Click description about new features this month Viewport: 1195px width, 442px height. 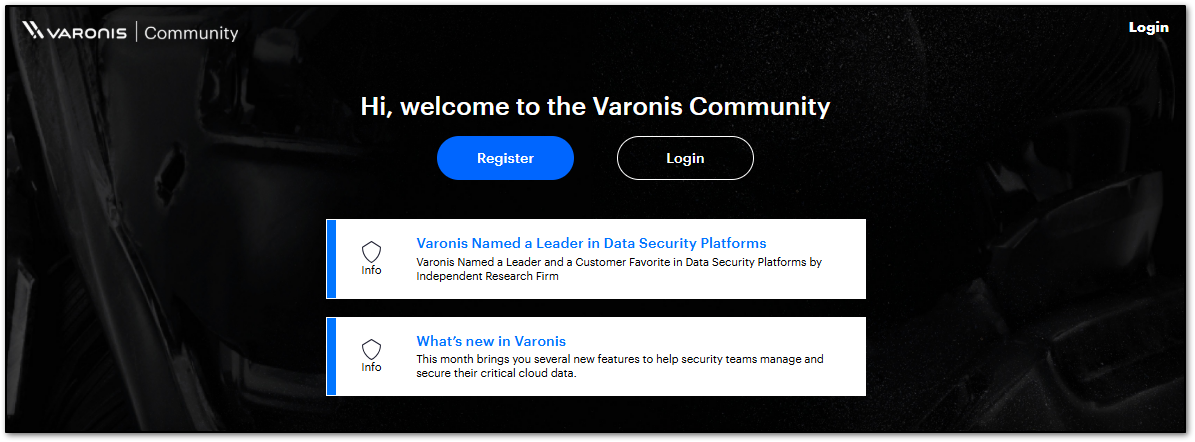[619, 366]
